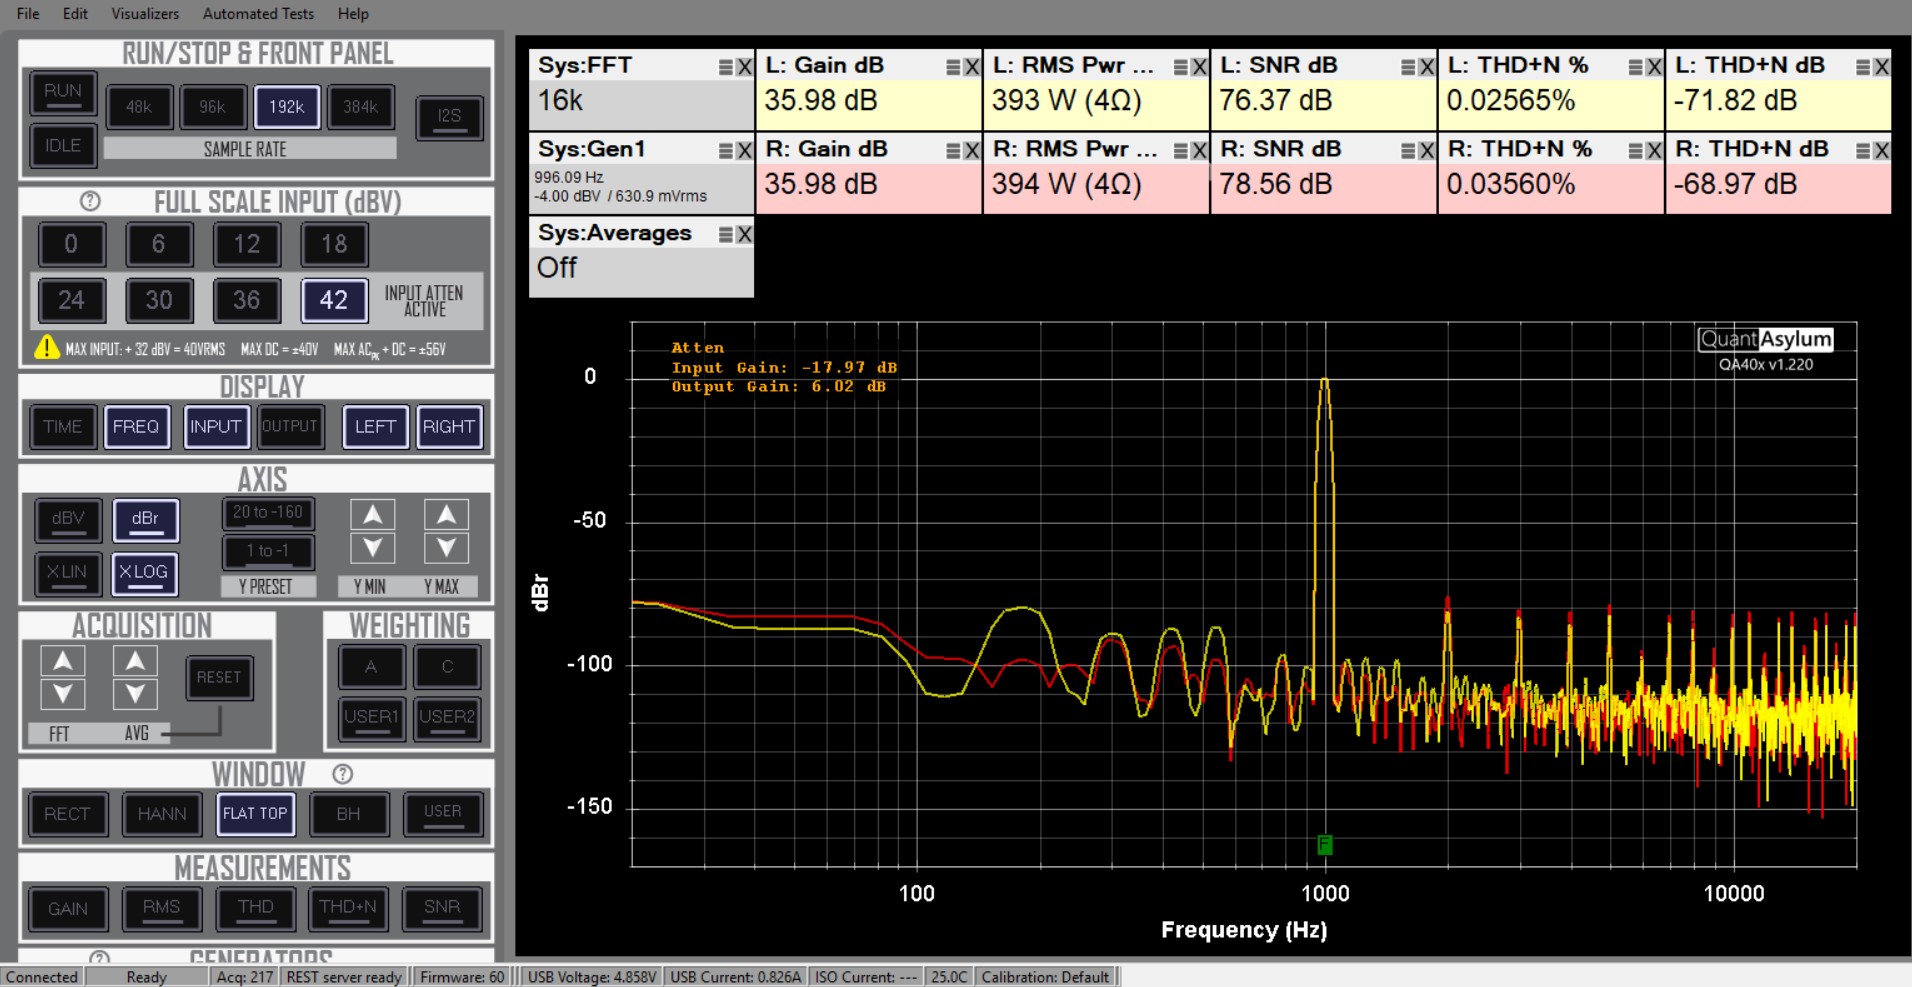Click the USB Voltage: 4.858V status entry
The image size is (1912, 987).
pyautogui.click(x=592, y=977)
